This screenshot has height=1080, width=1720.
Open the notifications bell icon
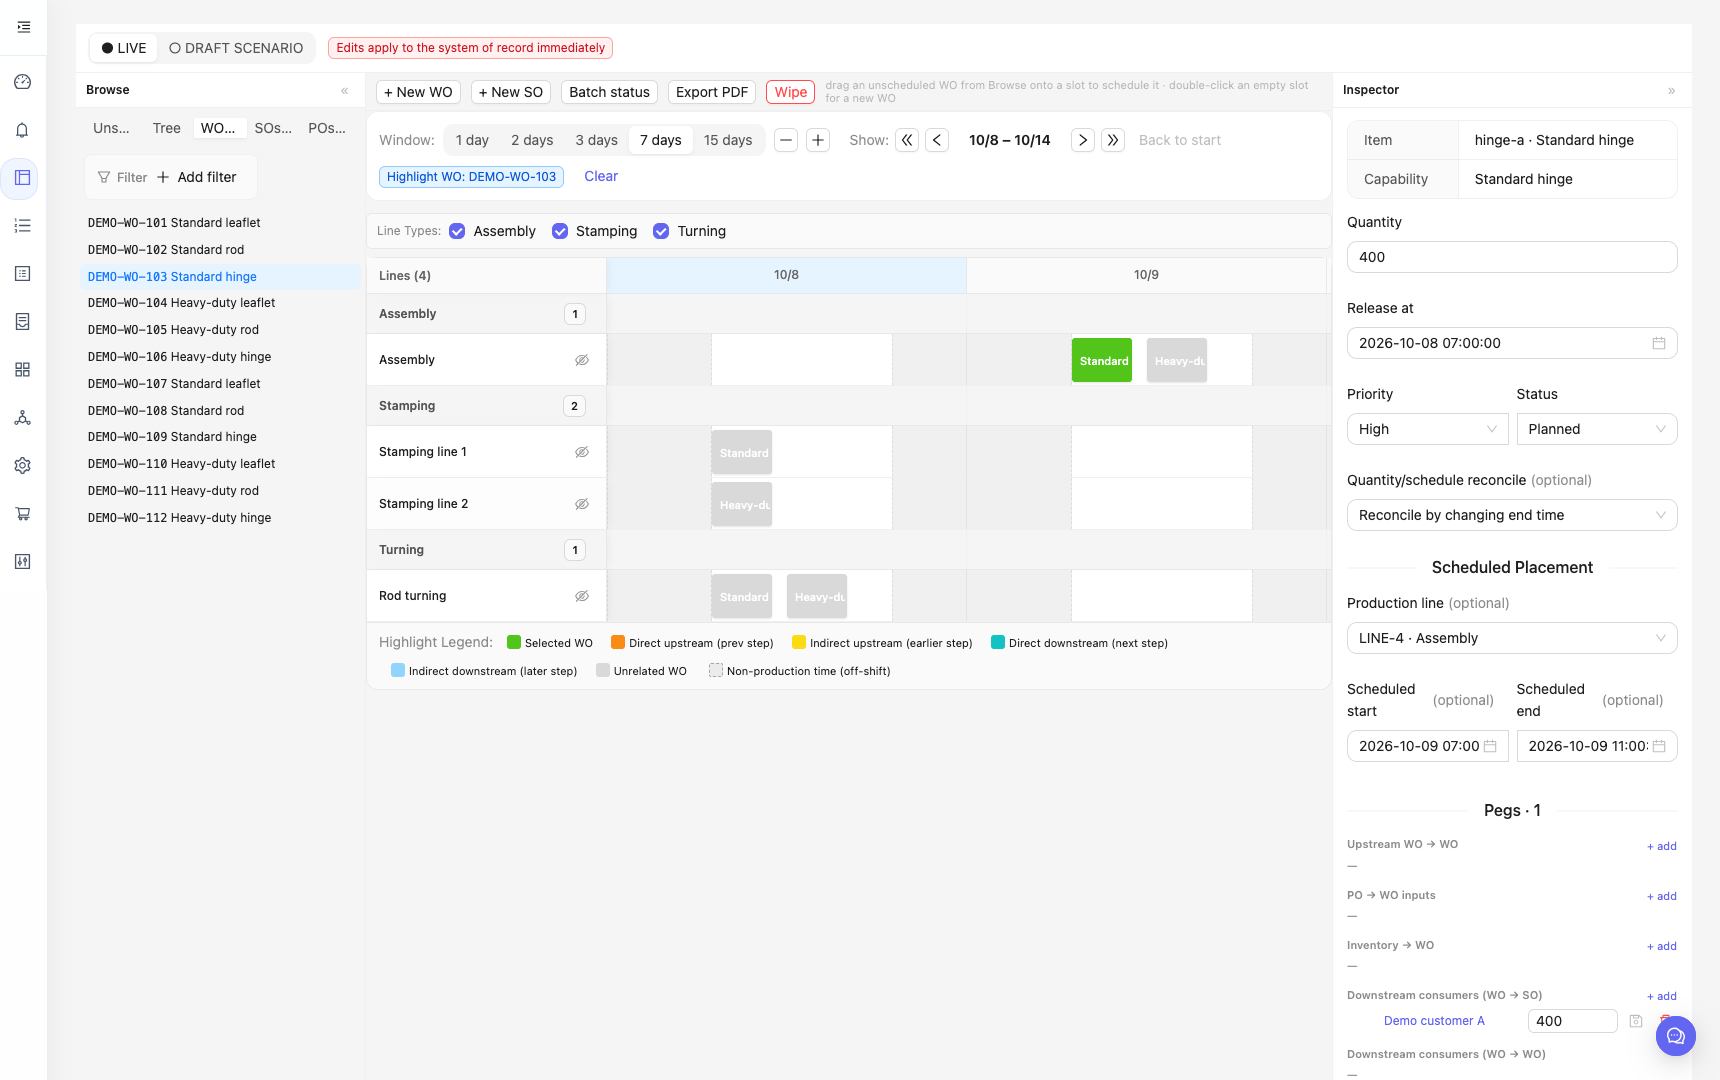23,130
